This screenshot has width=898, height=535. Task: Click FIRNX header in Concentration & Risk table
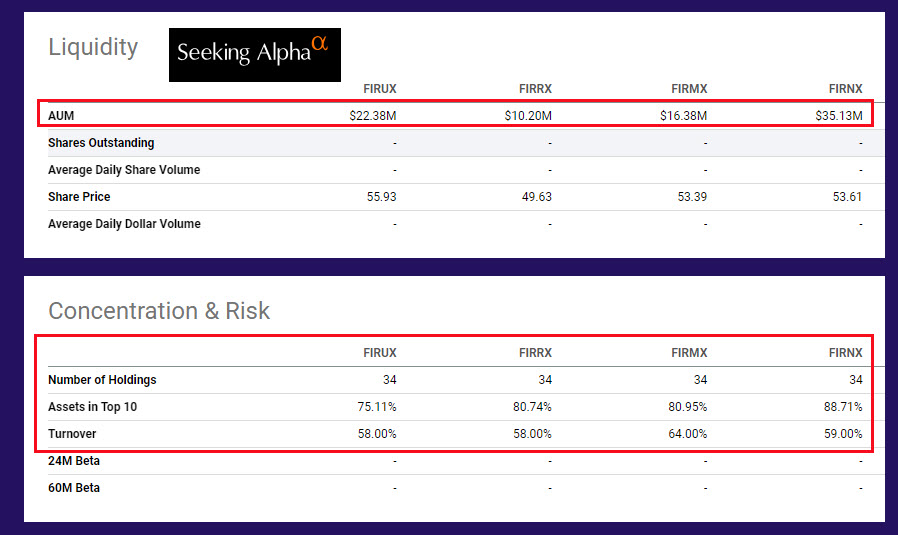tap(845, 353)
